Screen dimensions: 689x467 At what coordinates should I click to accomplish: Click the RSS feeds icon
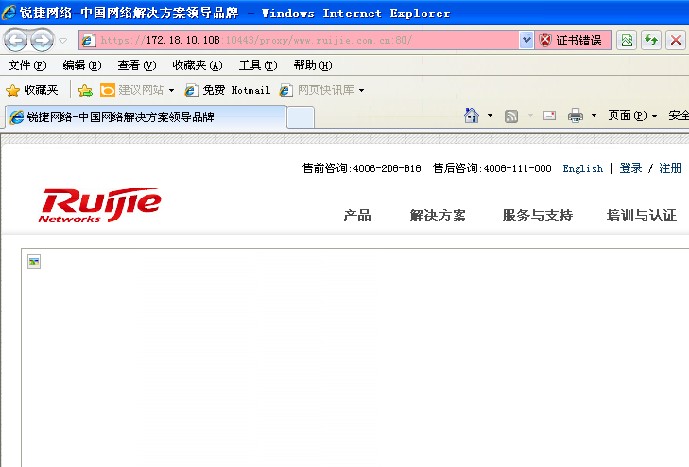[511, 116]
